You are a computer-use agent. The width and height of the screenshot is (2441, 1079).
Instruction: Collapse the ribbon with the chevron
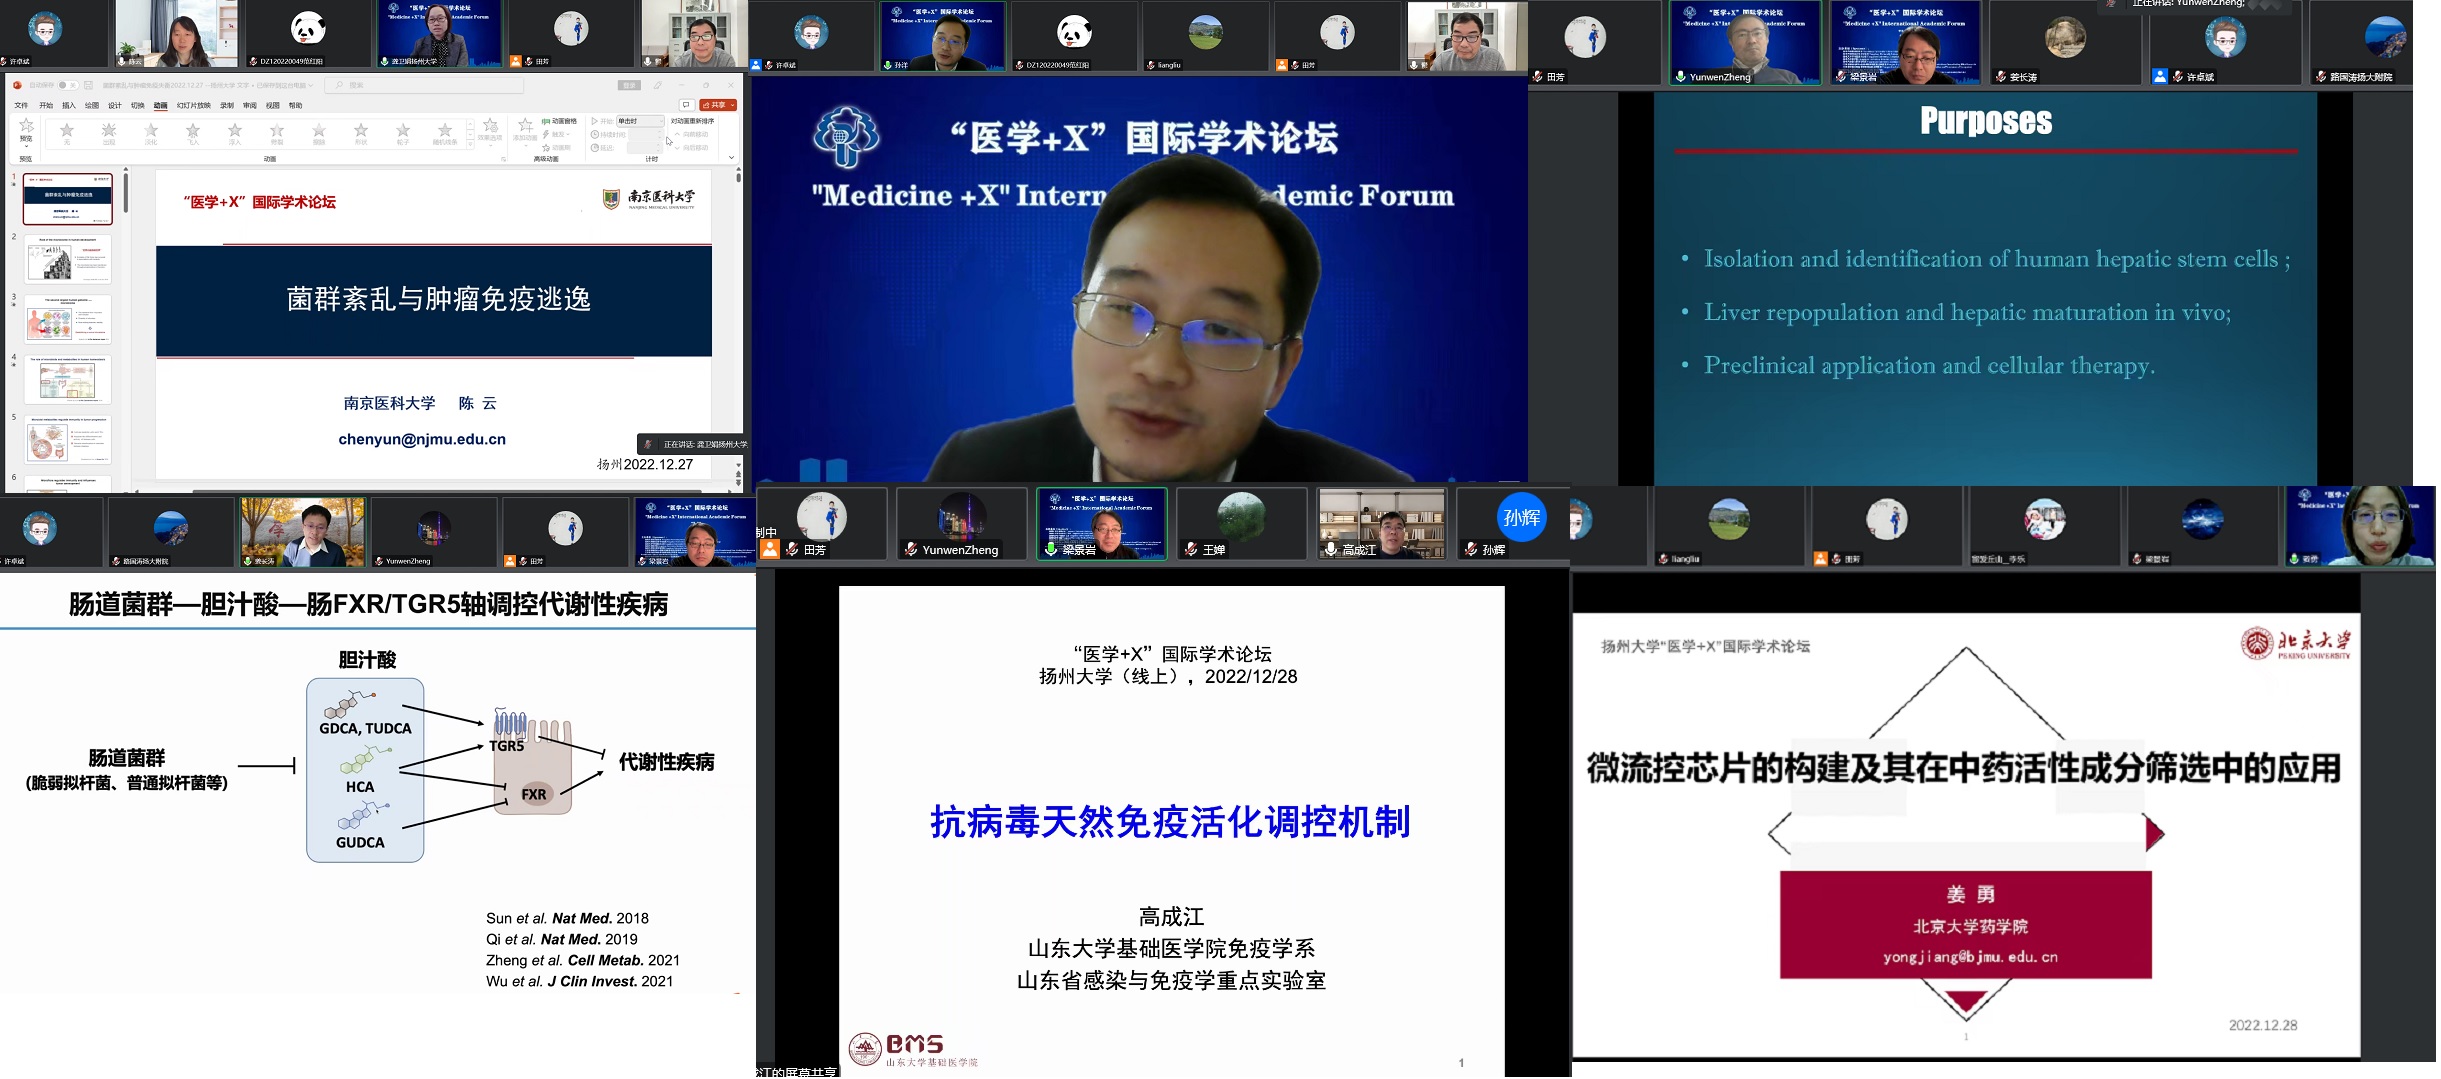click(731, 157)
